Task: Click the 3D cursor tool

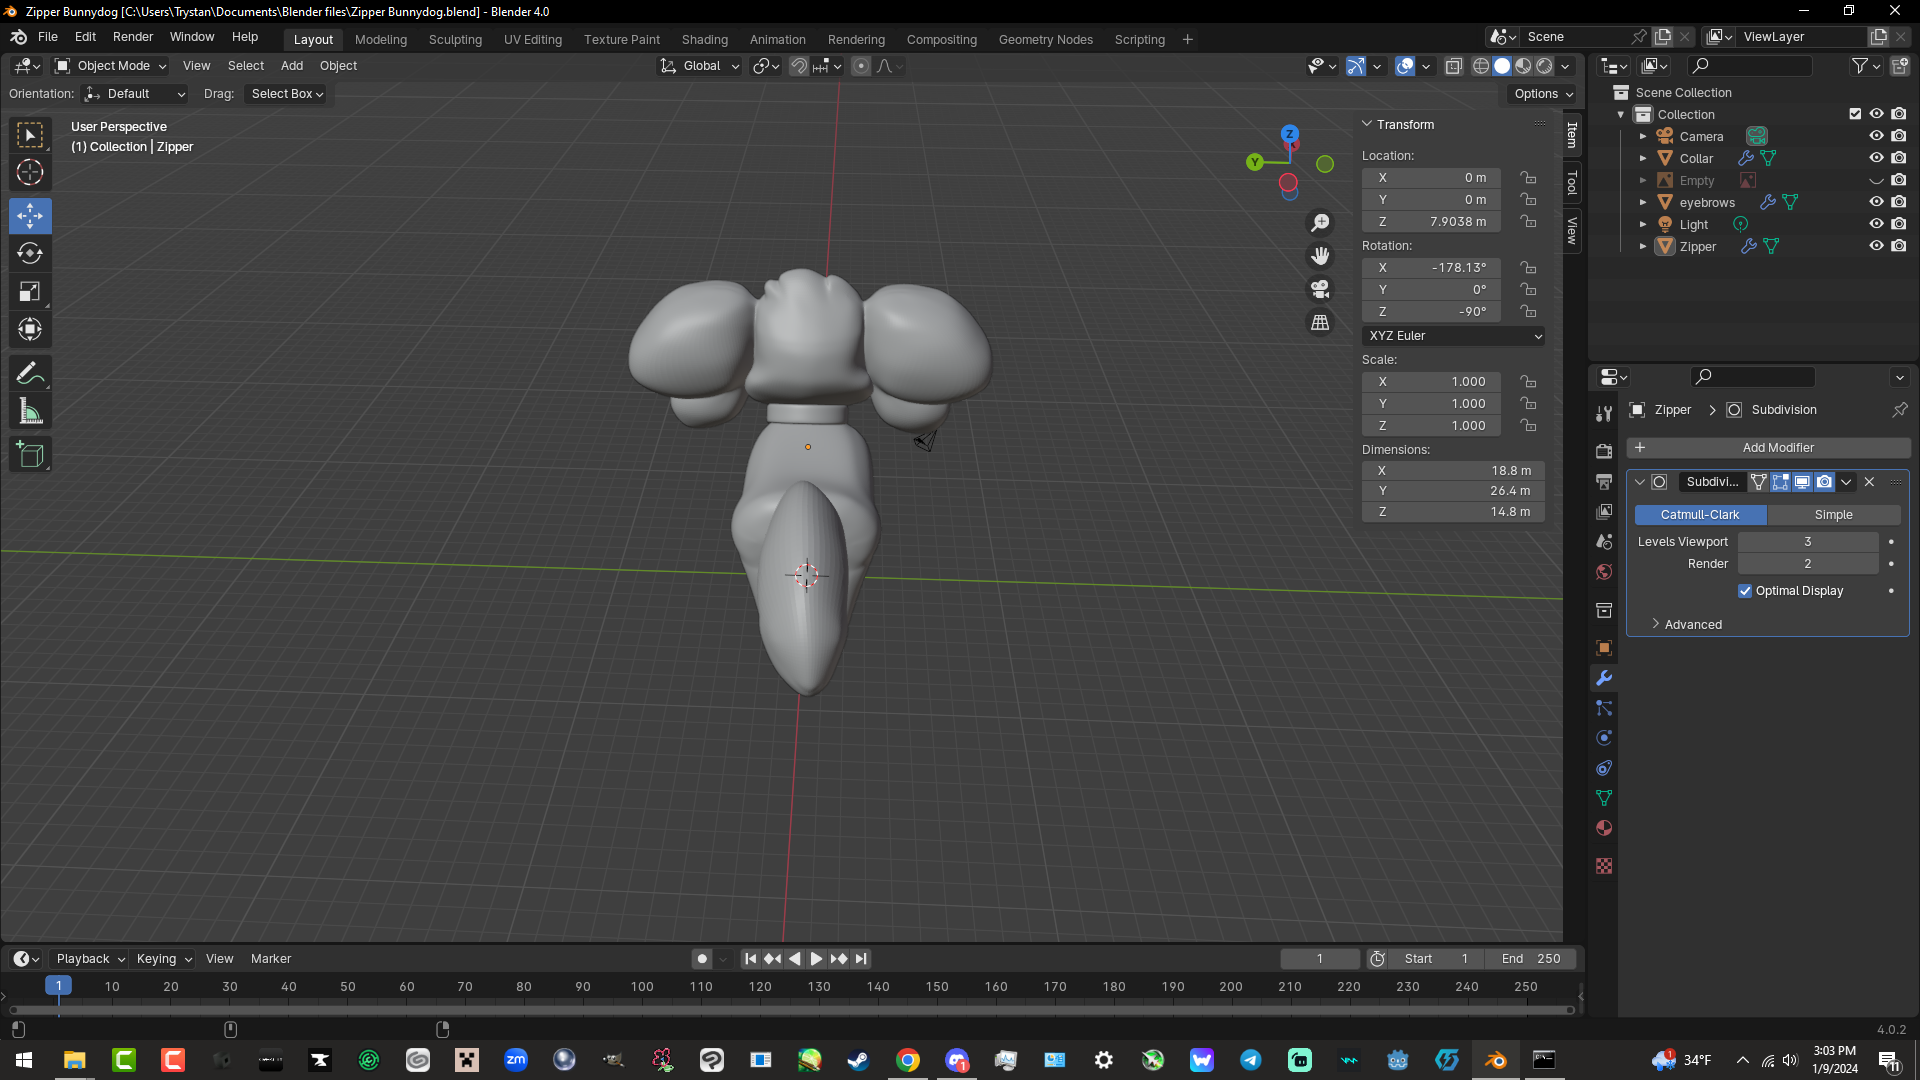Action: click(x=30, y=172)
